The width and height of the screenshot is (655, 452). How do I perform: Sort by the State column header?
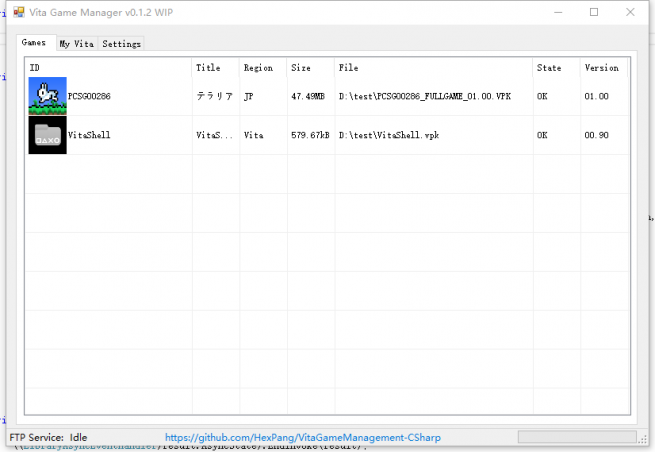[x=556, y=68]
